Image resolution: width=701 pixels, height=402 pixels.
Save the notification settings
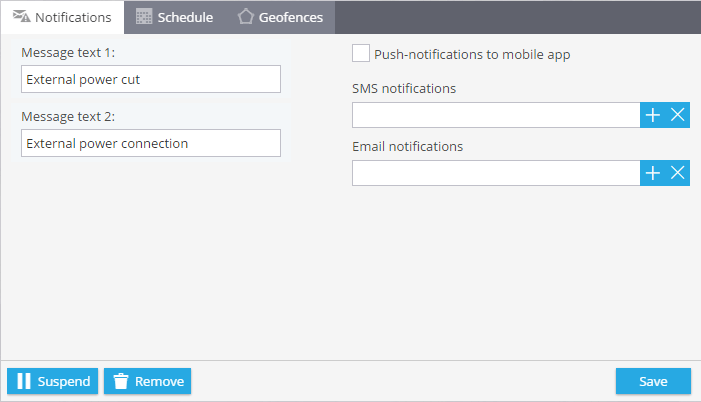coord(653,381)
